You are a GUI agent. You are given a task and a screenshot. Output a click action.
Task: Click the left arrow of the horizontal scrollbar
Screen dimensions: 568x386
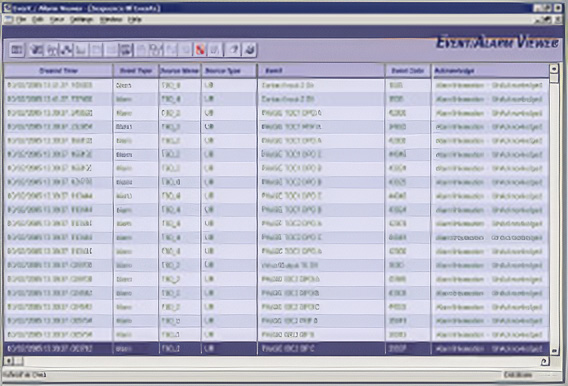pos(9,361)
